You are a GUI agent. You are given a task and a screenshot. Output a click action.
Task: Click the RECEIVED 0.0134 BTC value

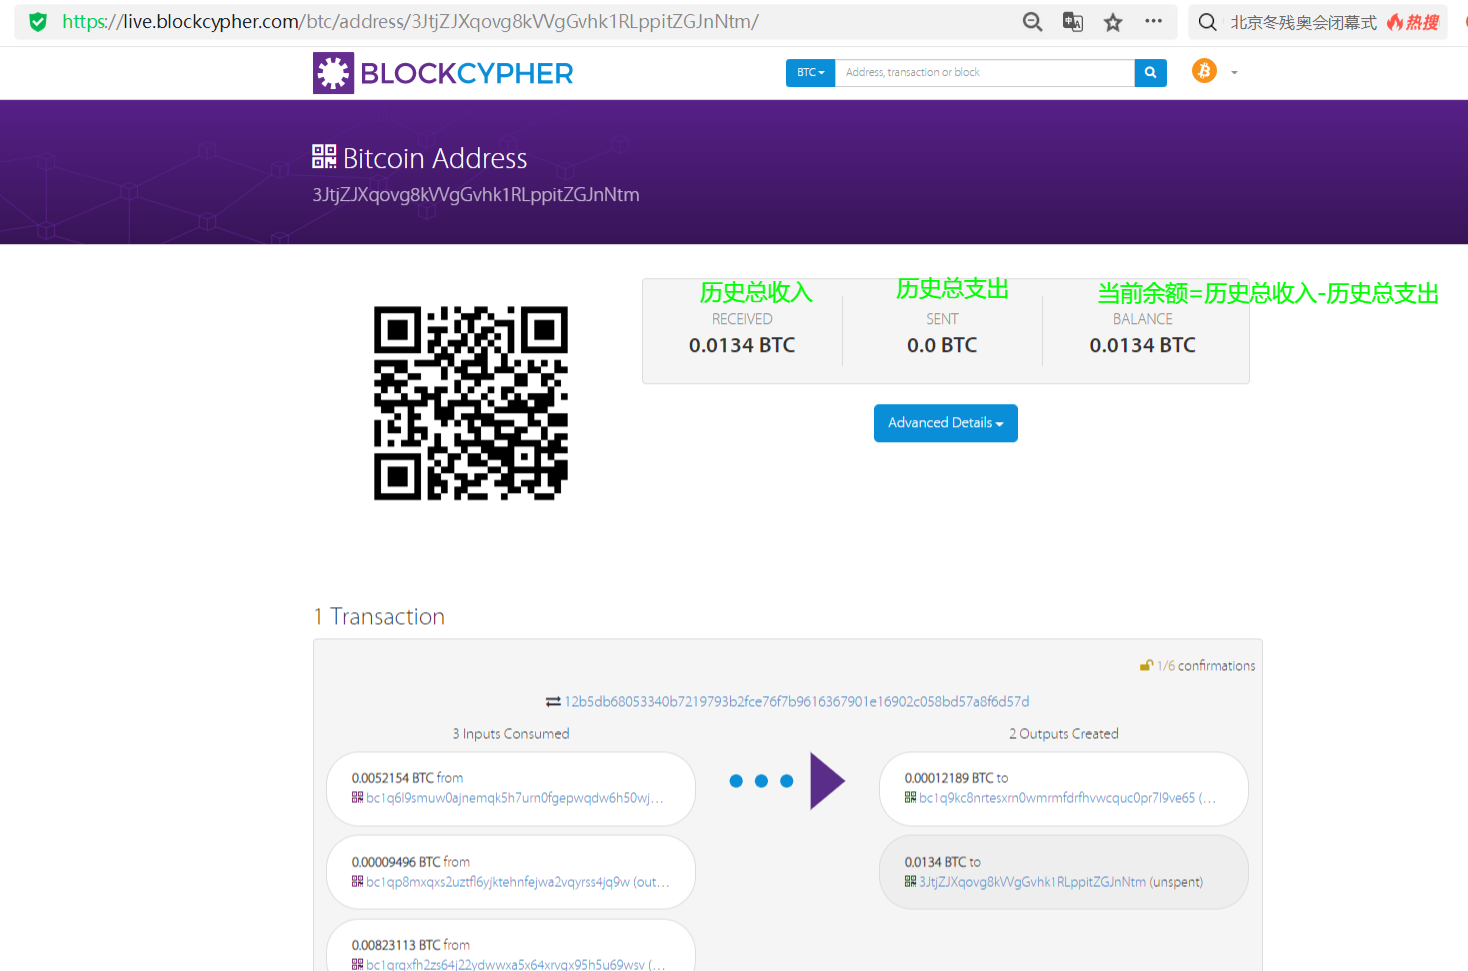coord(742,345)
